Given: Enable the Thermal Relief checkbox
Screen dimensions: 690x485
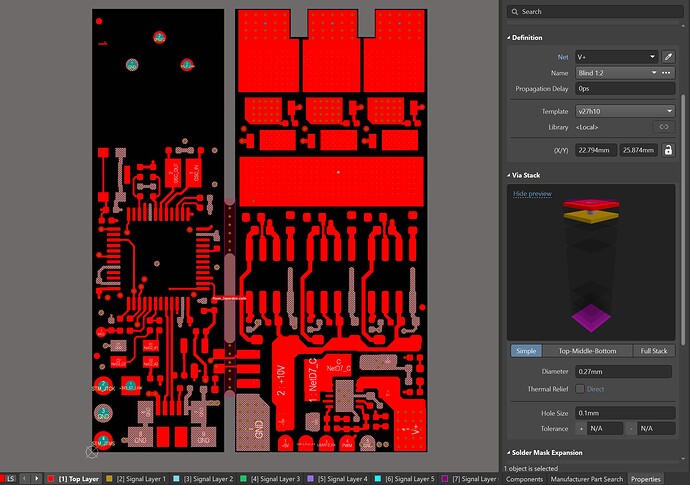Looking at the screenshot, I should tap(580, 389).
